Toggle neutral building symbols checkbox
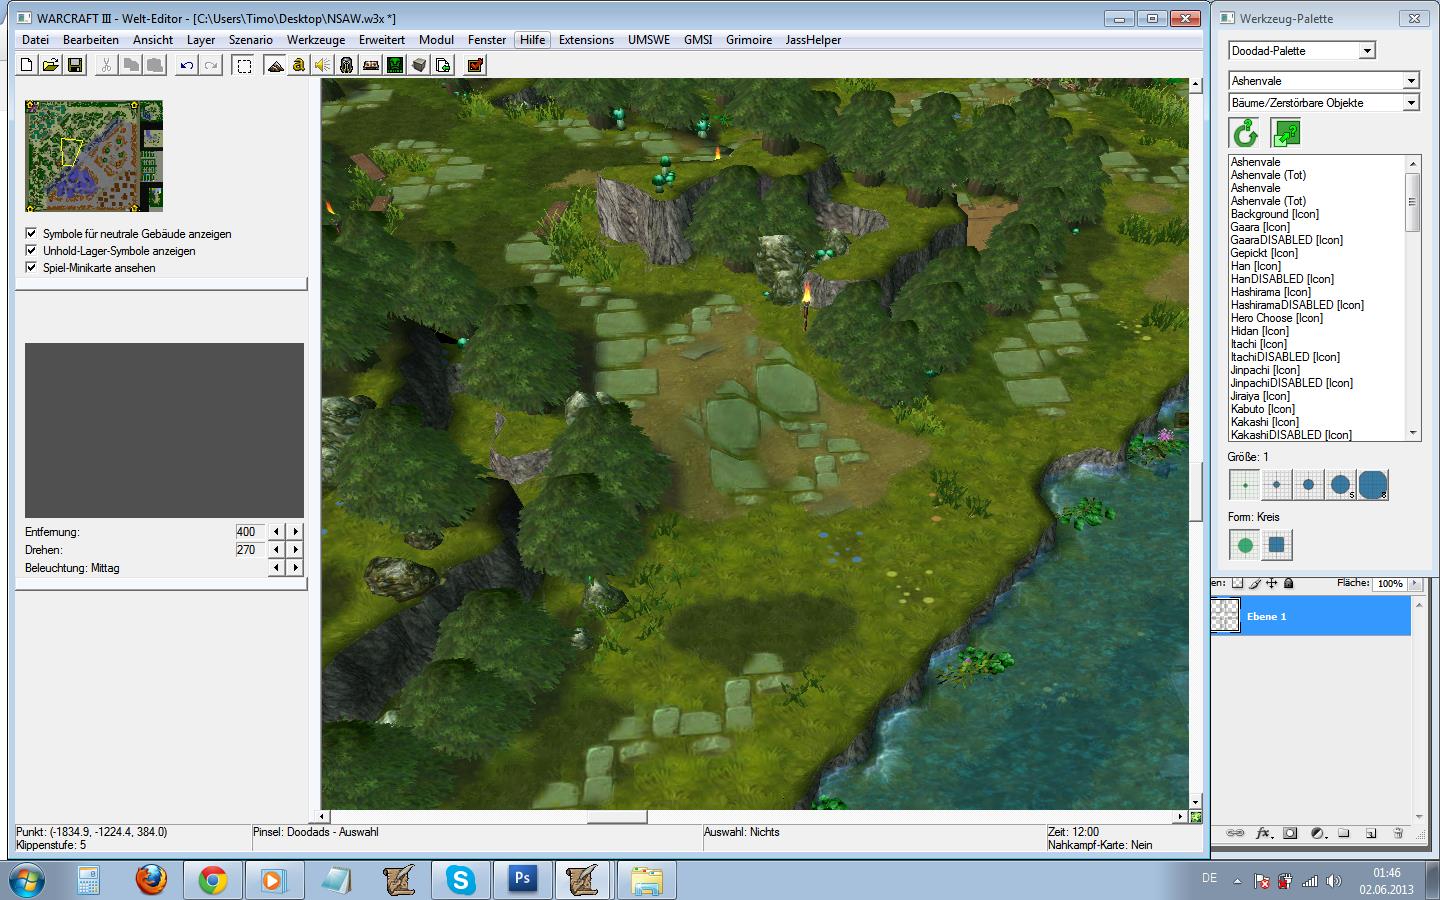The height and width of the screenshot is (900, 1440). (x=31, y=234)
